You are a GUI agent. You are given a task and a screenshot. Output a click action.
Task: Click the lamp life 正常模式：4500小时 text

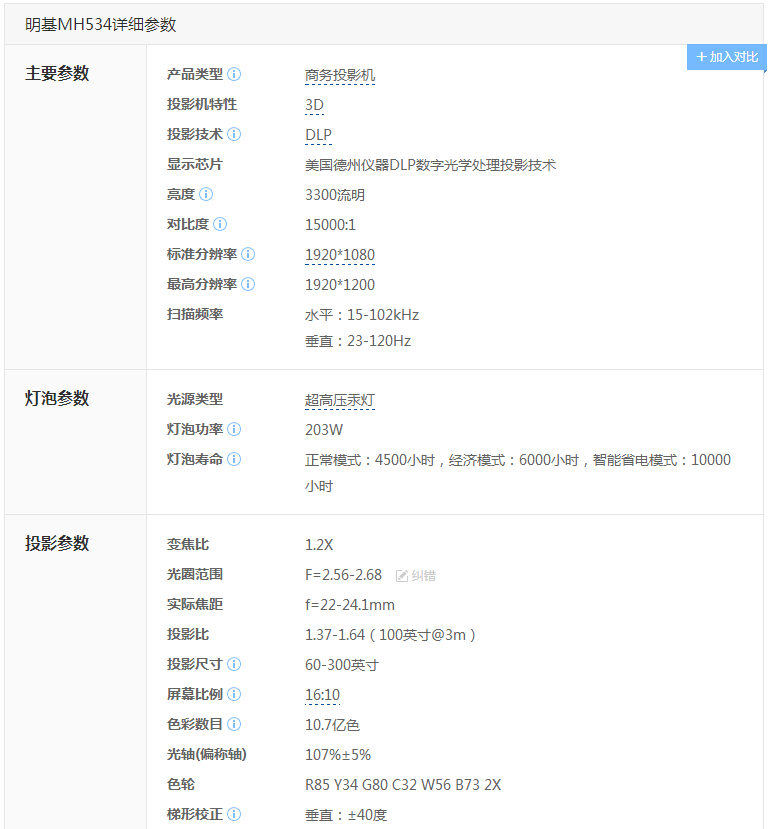coord(370,460)
